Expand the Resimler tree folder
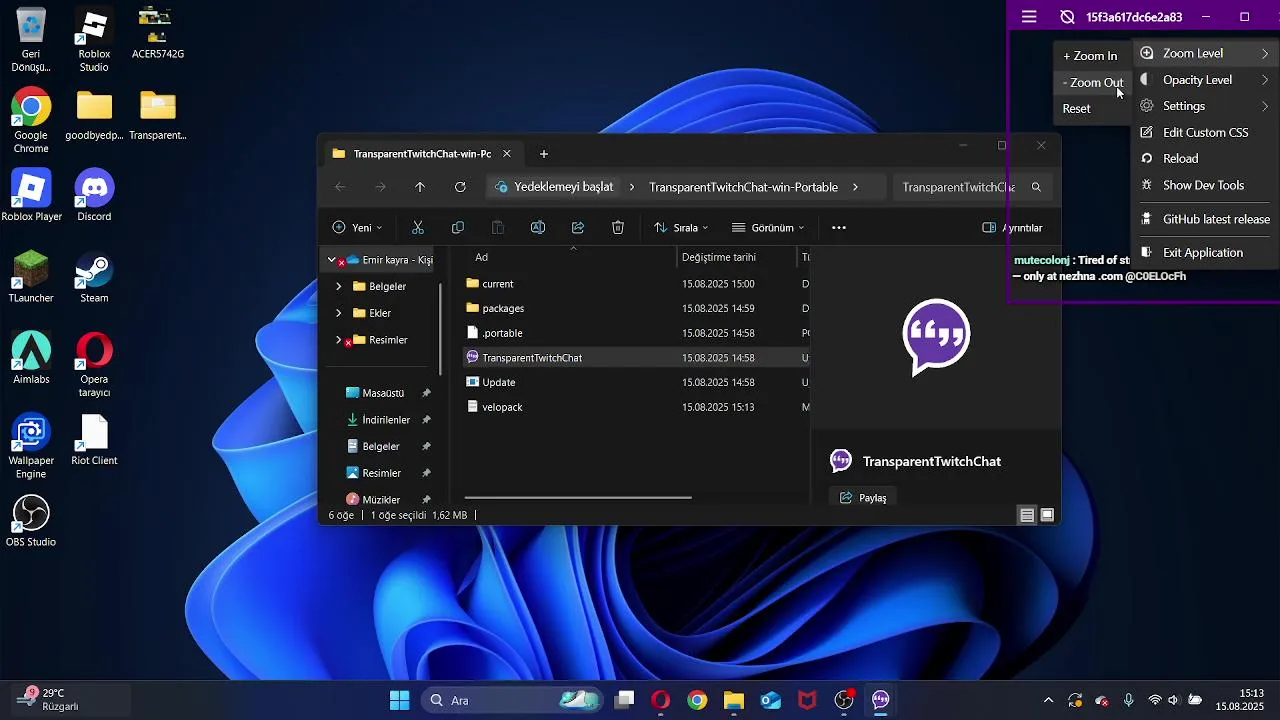Image resolution: width=1280 pixels, height=720 pixels. point(338,340)
